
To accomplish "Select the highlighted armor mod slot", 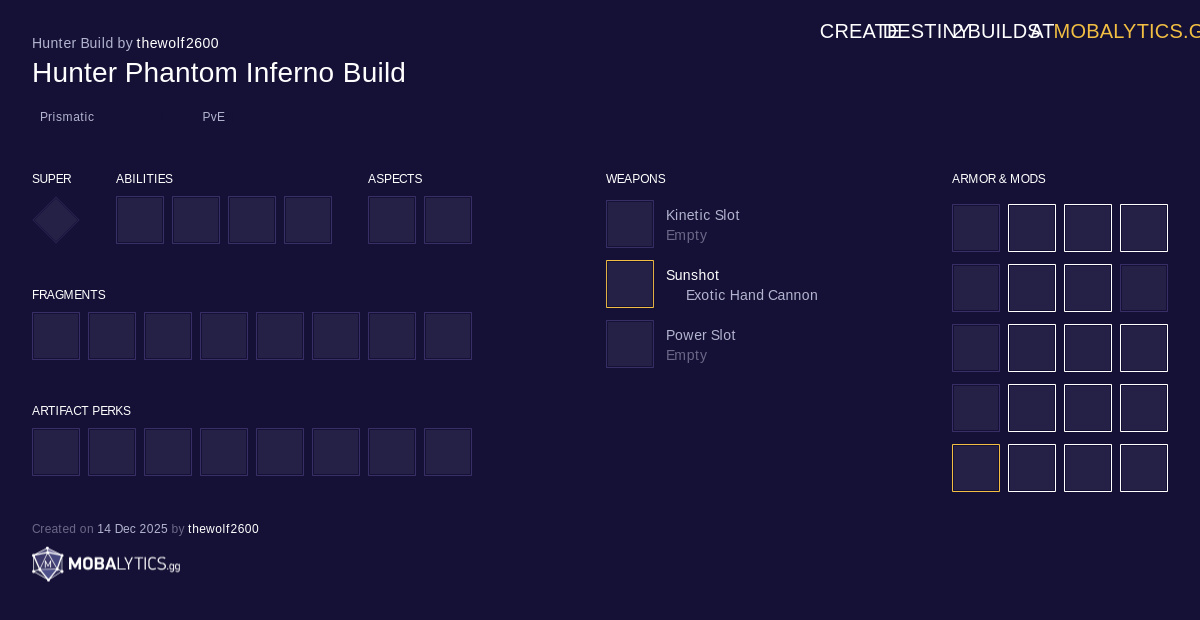I will (976, 468).
